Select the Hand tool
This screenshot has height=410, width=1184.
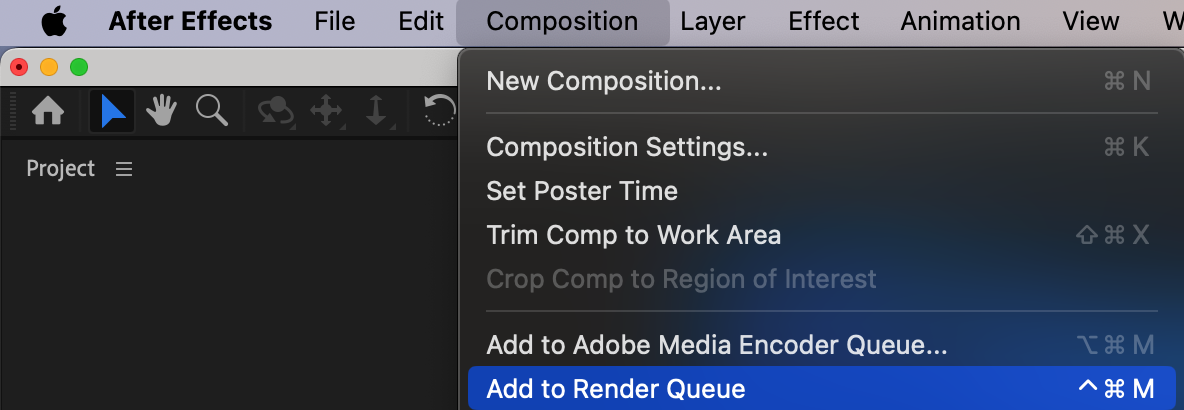pyautogui.click(x=161, y=111)
